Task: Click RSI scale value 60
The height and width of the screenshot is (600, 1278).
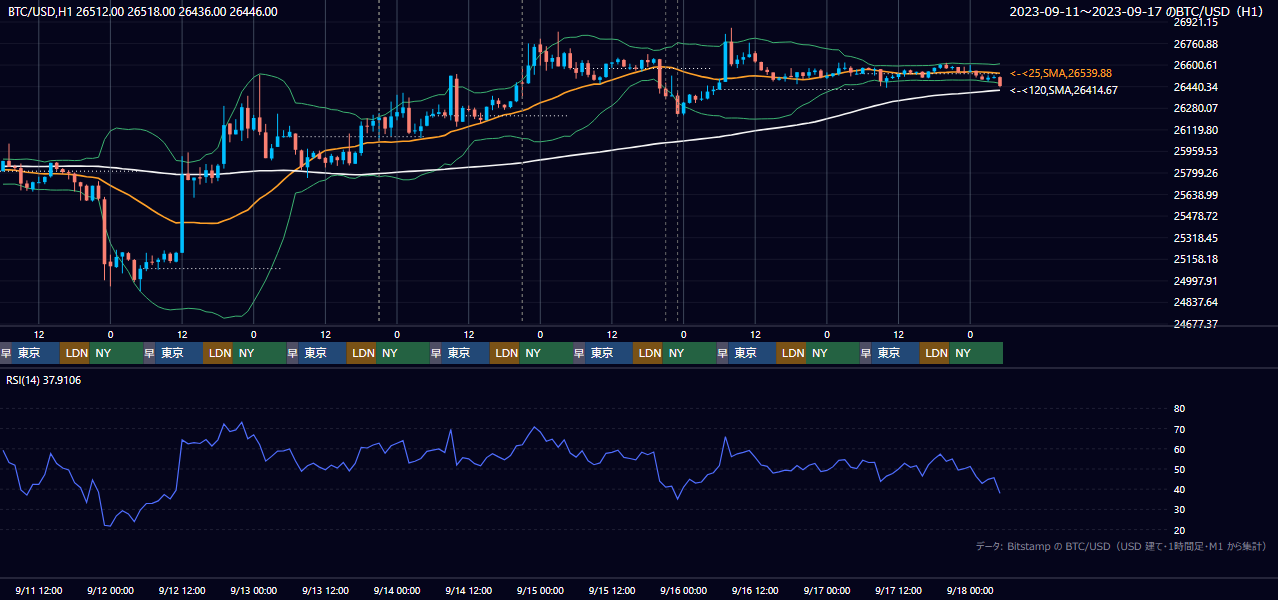Action: coord(1179,449)
